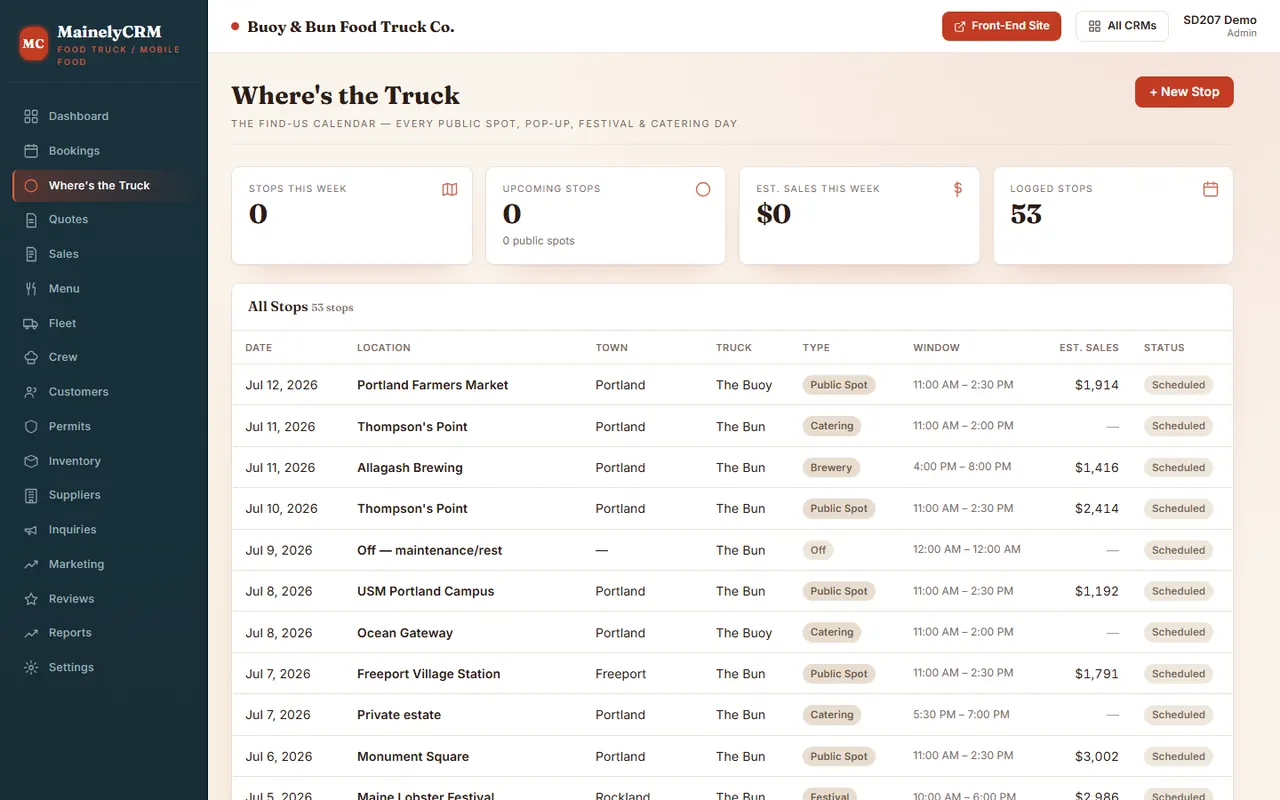Image resolution: width=1280 pixels, height=800 pixels.
Task: Click the $3,002 est. sales value
Action: click(x=1097, y=757)
